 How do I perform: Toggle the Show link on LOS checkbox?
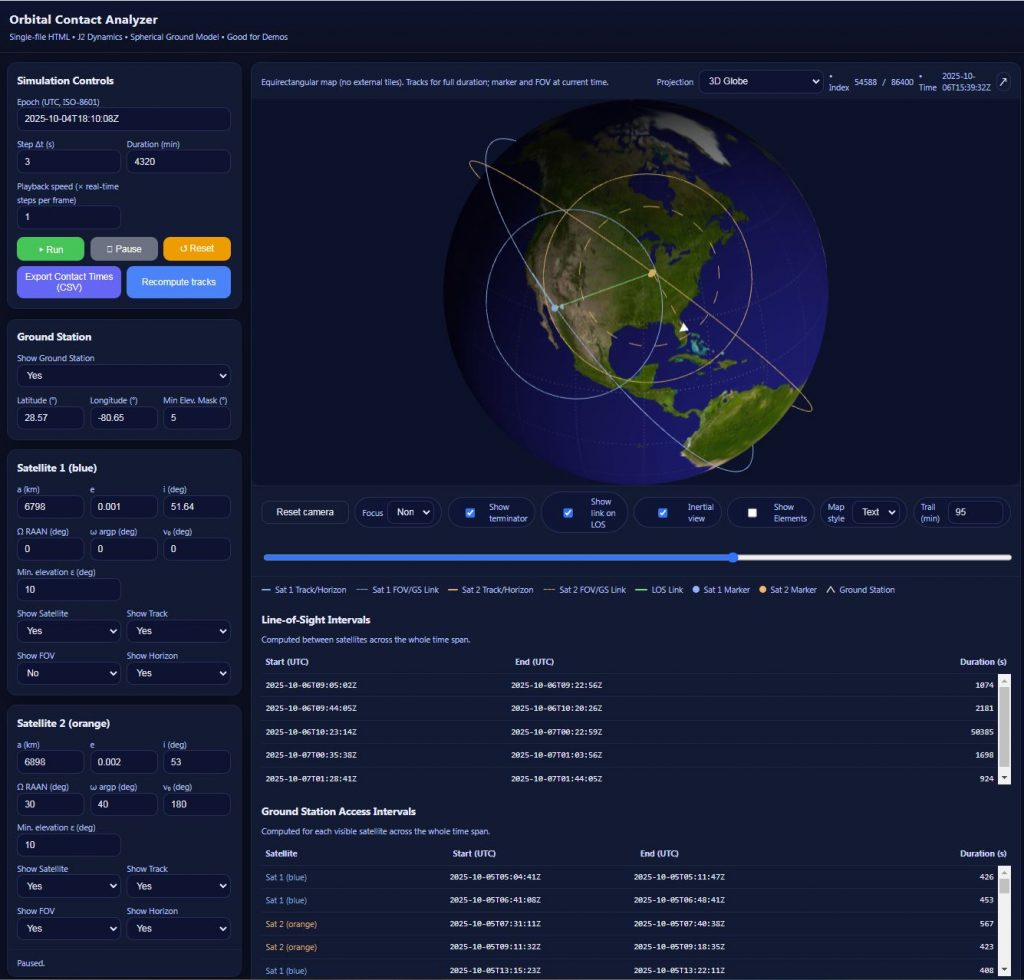point(568,513)
